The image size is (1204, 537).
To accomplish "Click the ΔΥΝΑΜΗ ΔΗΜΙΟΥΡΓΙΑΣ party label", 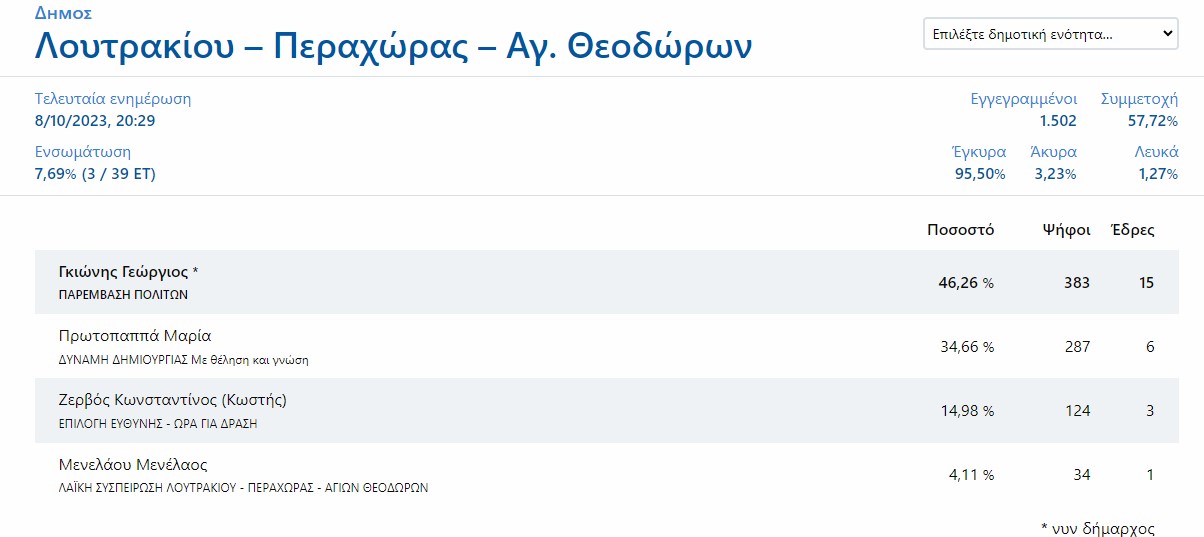I will click(x=184, y=360).
